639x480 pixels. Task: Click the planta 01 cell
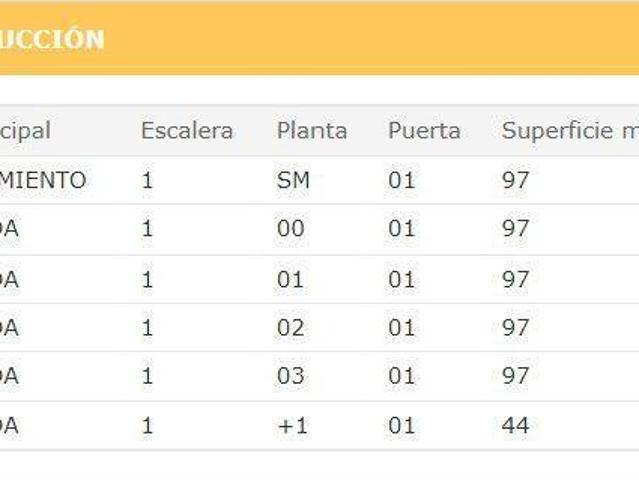(x=290, y=278)
